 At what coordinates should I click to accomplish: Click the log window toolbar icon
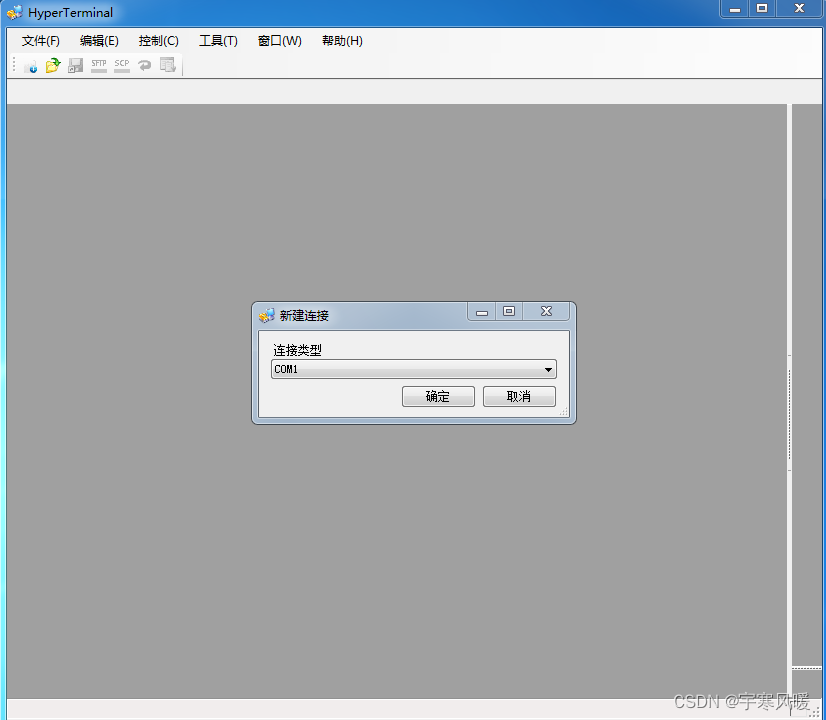click(x=168, y=65)
